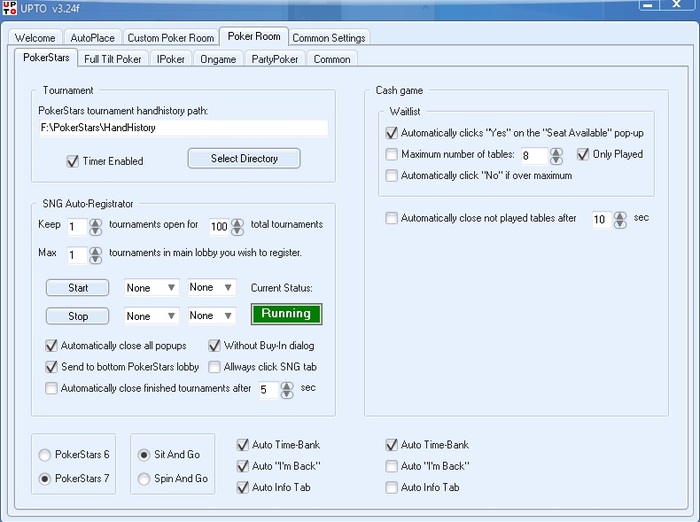This screenshot has height=522, width=700.
Task: Adjust the maximum number of tables spinner arrows
Action: [x=556, y=156]
